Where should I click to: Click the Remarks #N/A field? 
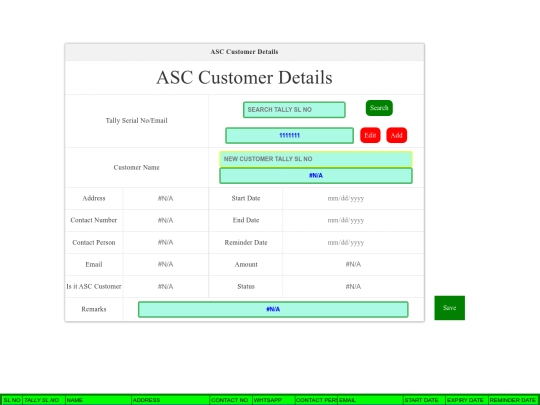tap(273, 310)
